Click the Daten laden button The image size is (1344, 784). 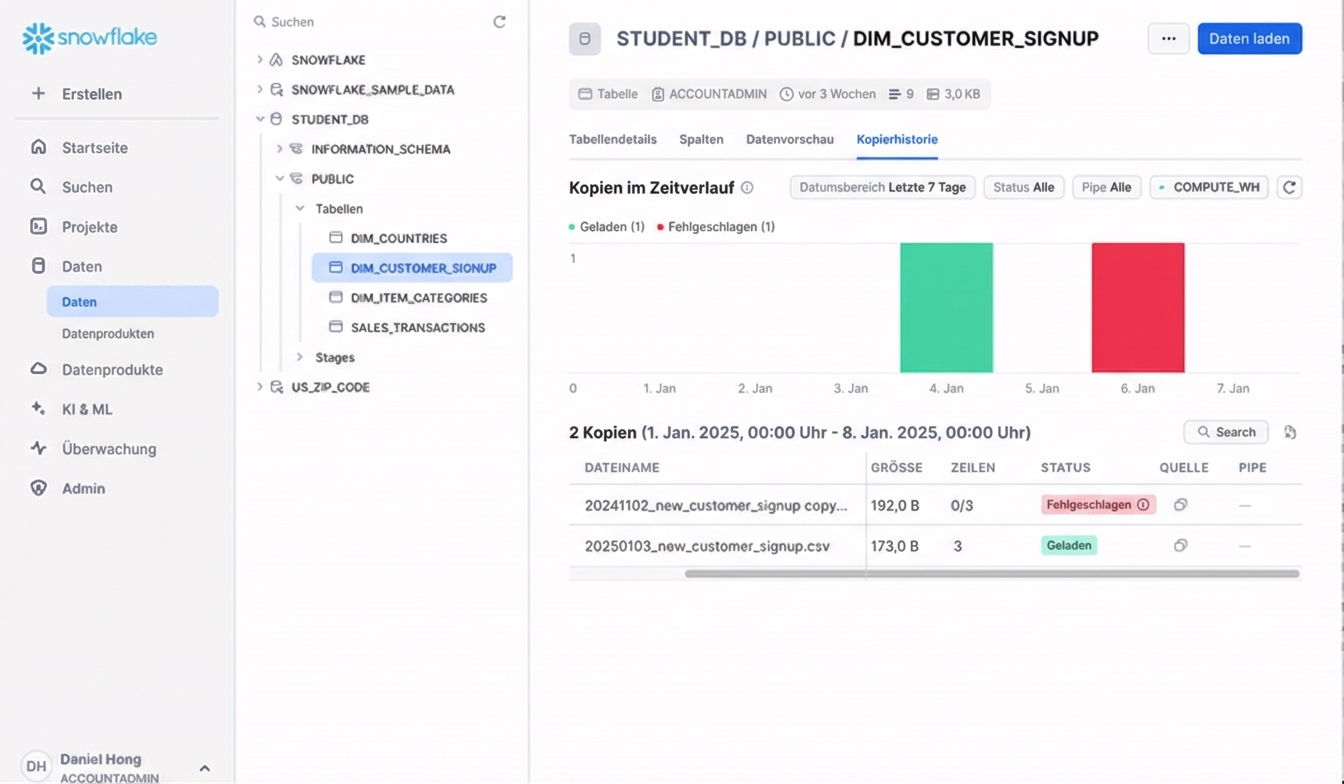click(x=1249, y=39)
